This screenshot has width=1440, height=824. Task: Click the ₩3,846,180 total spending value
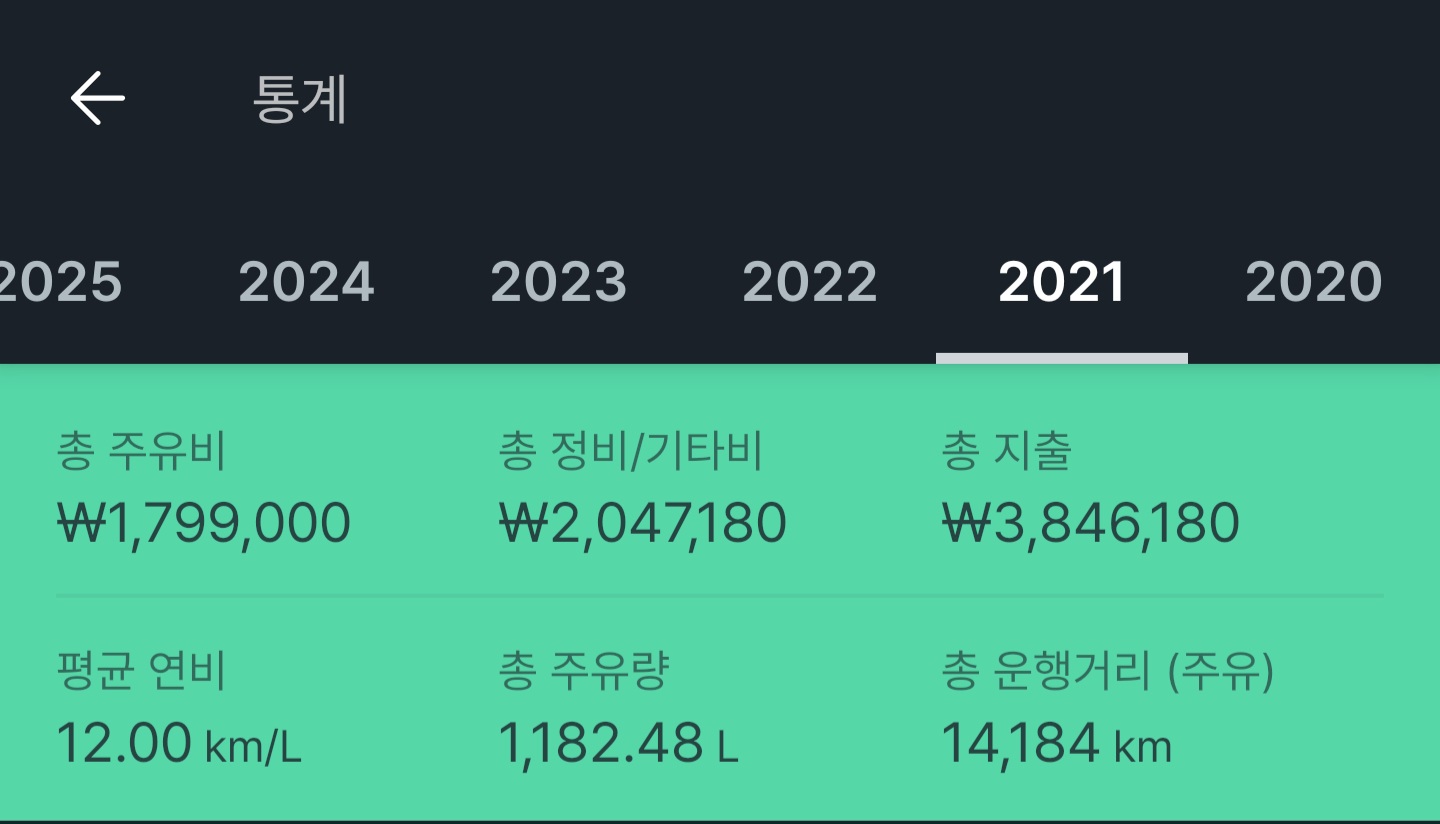click(1090, 523)
